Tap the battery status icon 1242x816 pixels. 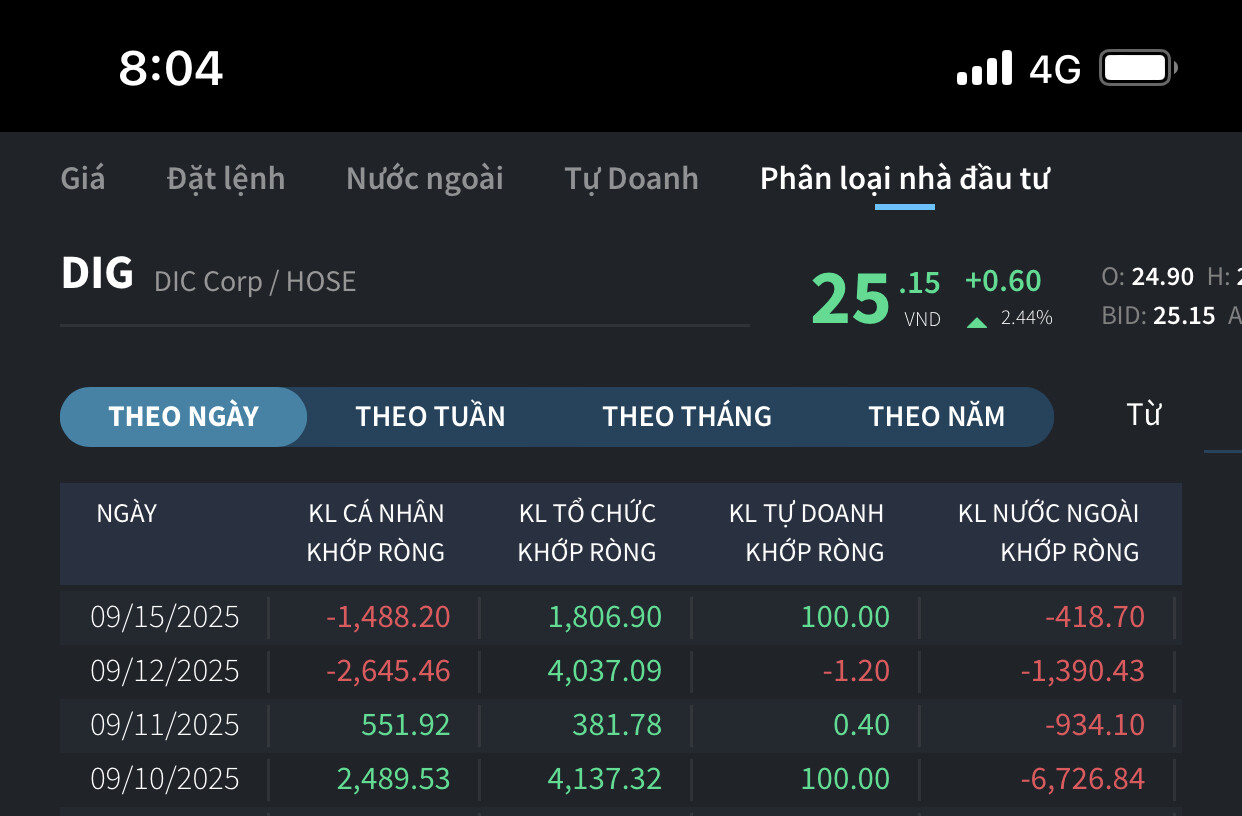coord(1138,69)
